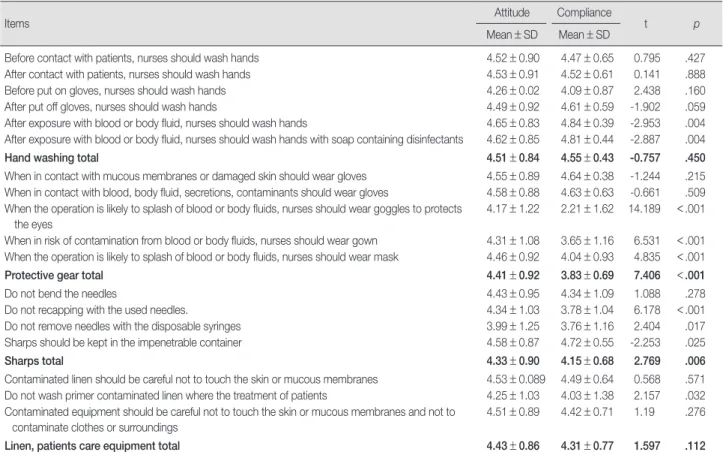Click t value 2.438

[x=646, y=91]
